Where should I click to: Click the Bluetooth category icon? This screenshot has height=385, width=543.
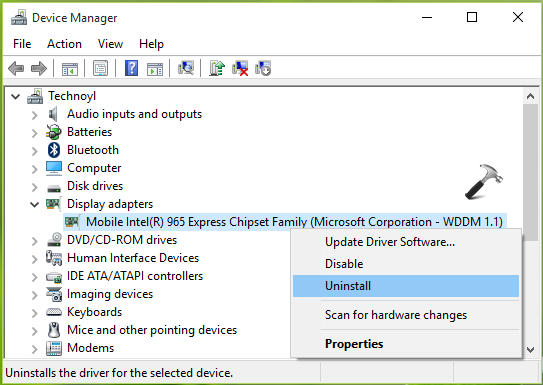pyautogui.click(x=54, y=150)
